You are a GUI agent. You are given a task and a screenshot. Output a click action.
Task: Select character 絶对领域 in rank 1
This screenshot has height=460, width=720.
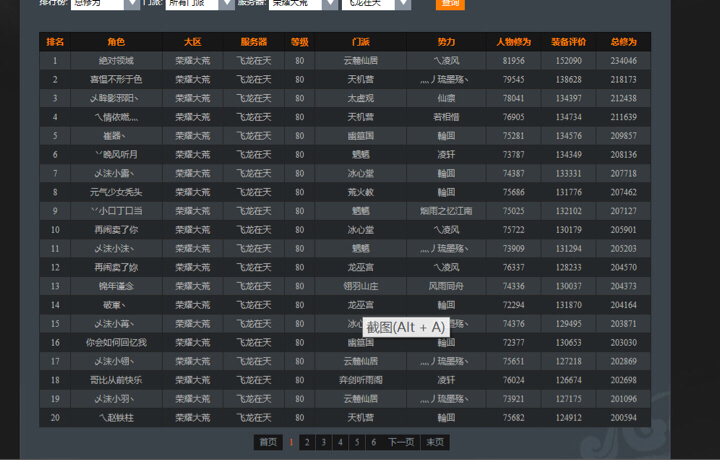[116, 61]
